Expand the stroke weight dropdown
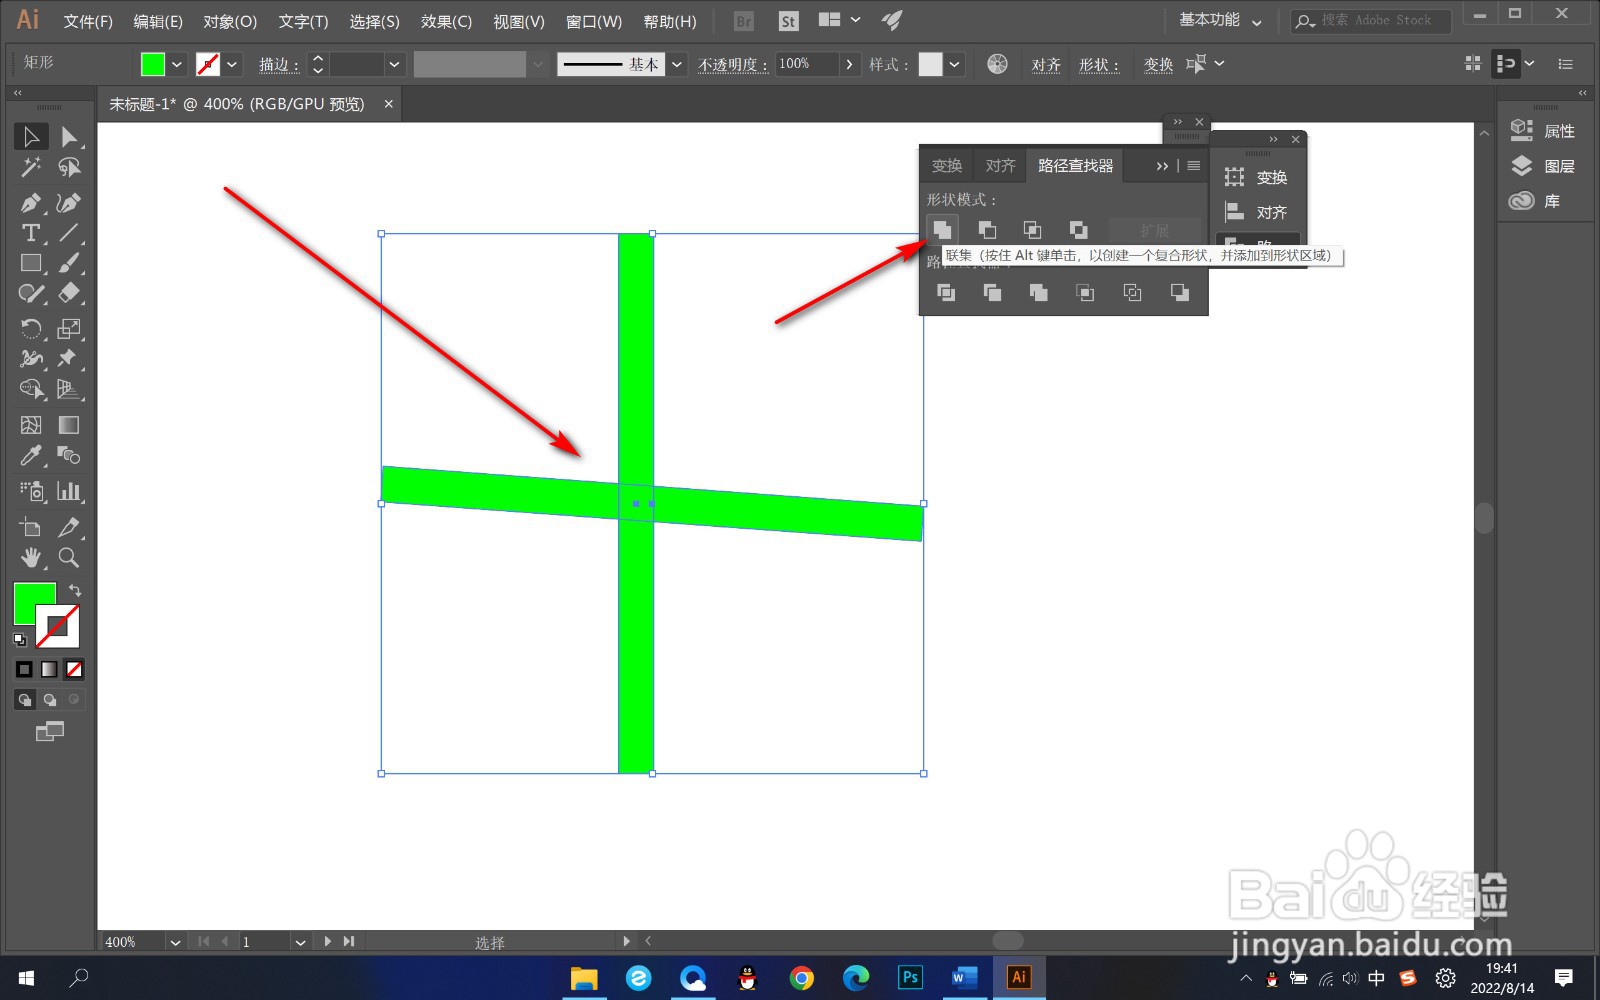The width and height of the screenshot is (1600, 1000). point(394,64)
